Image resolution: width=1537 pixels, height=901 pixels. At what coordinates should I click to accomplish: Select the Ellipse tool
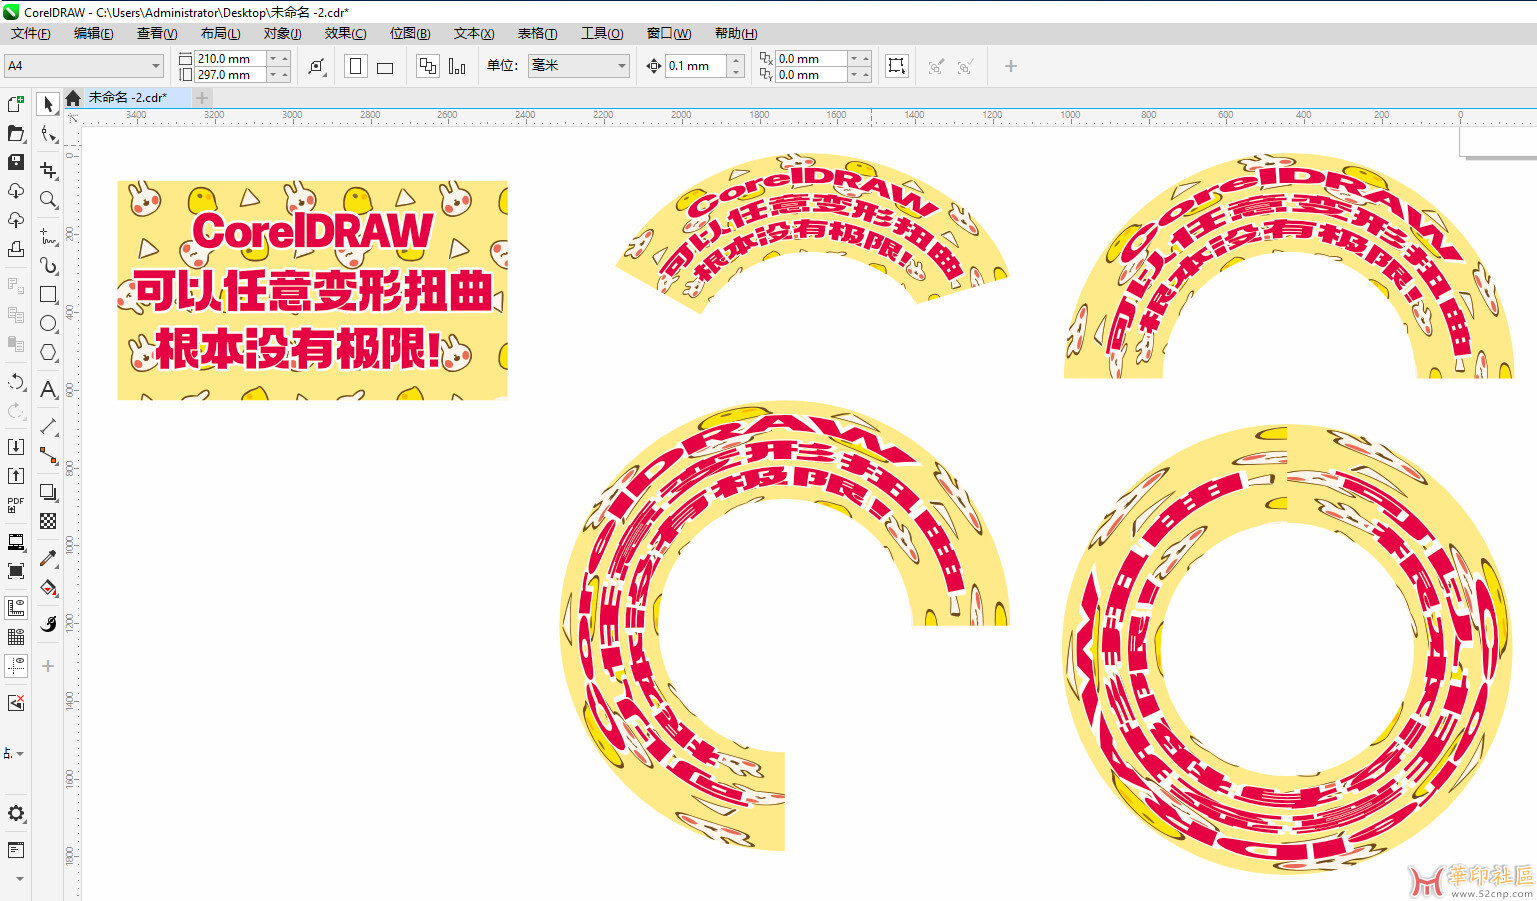tap(48, 323)
